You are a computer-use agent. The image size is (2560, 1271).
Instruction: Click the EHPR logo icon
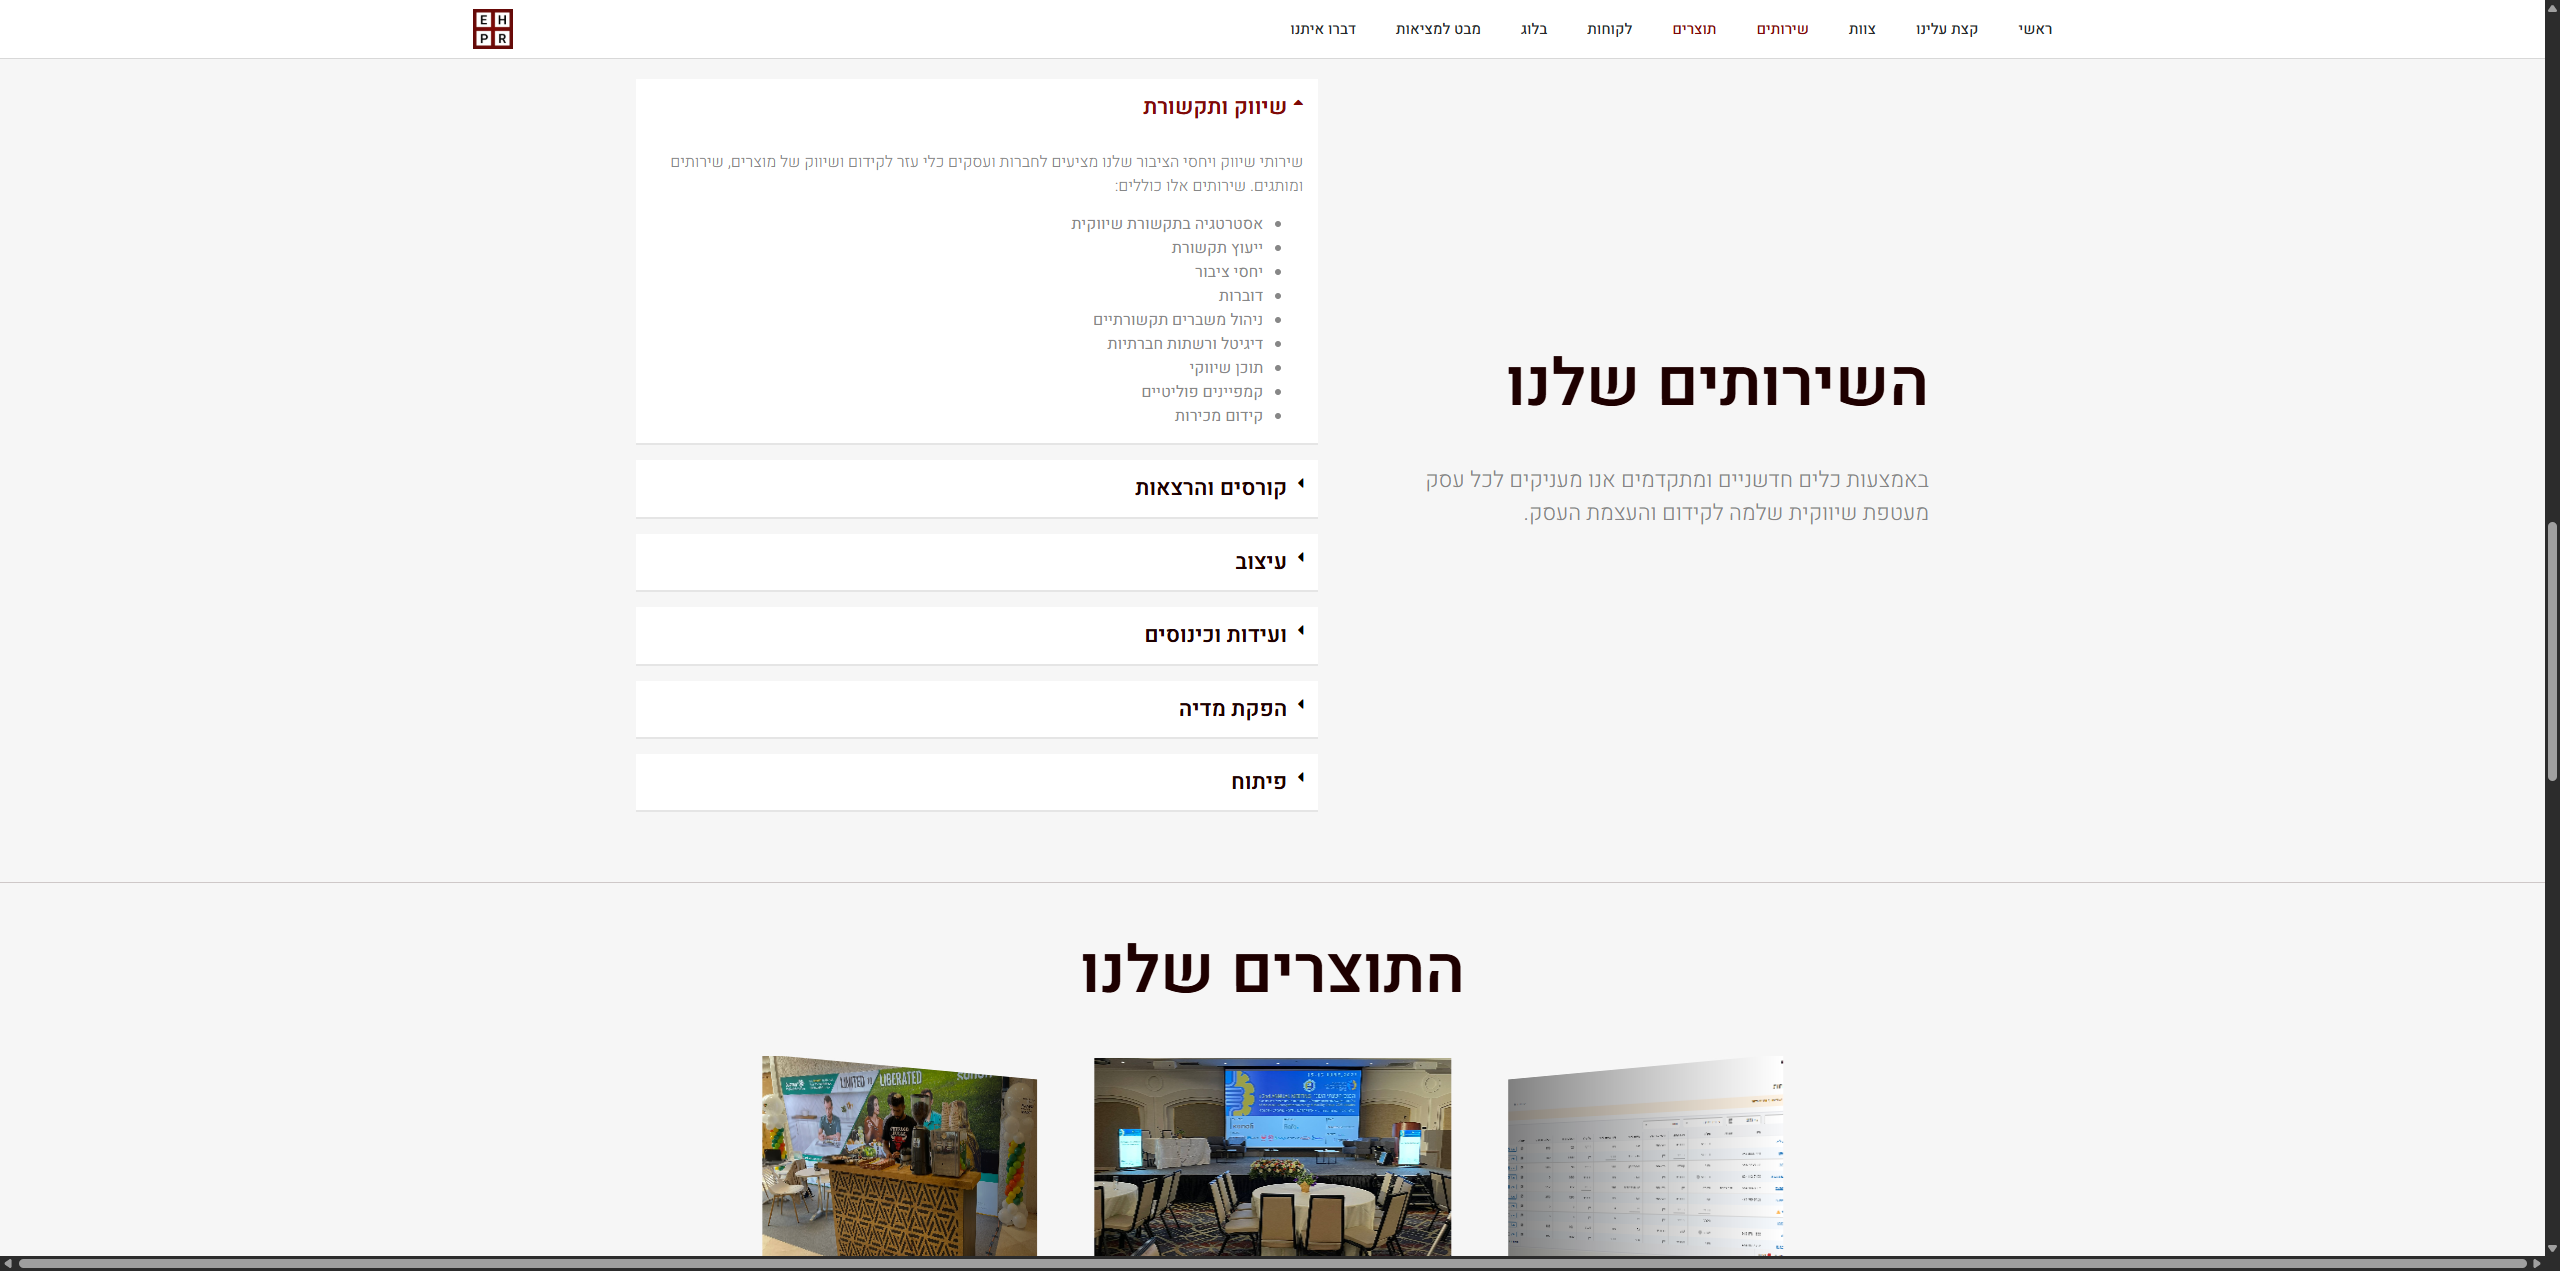(492, 29)
